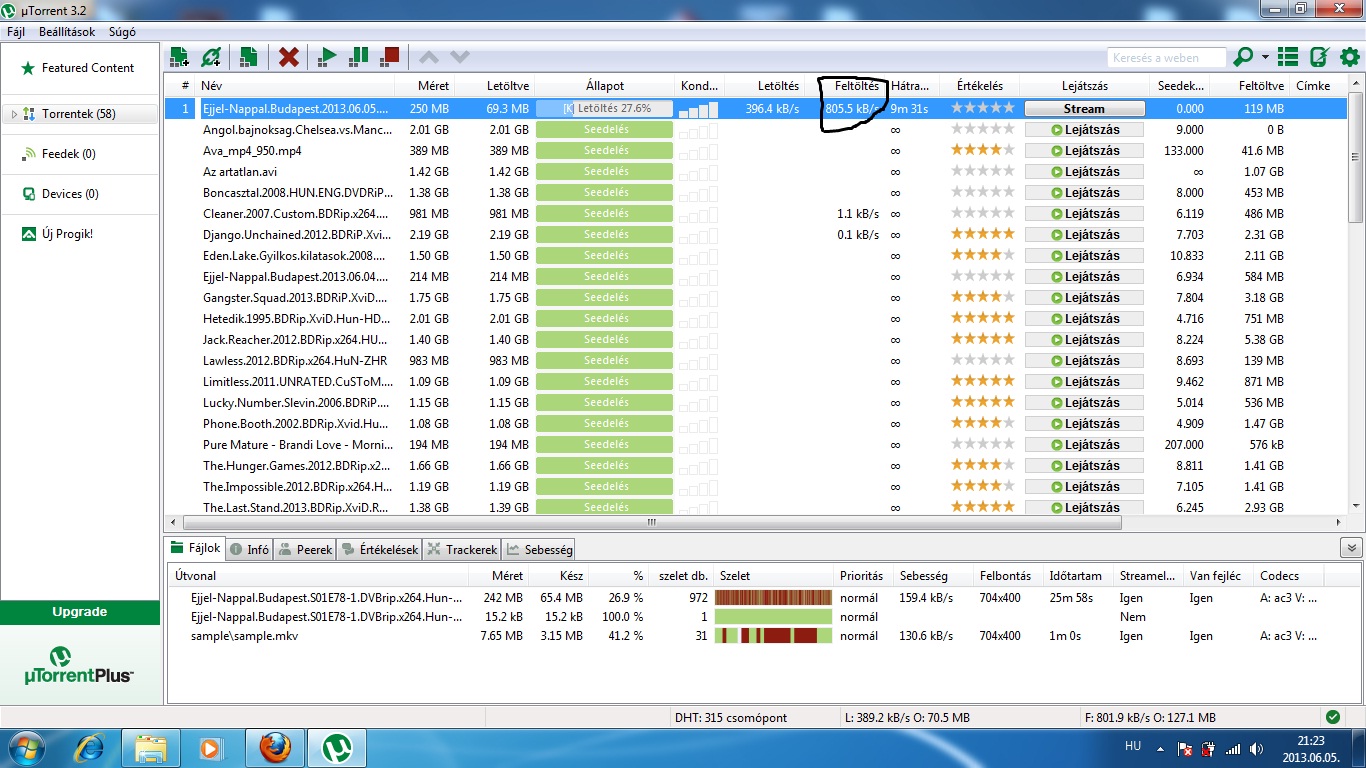Switch to the Fájlok tab
Image resolution: width=1366 pixels, height=768 pixels.
(195, 548)
